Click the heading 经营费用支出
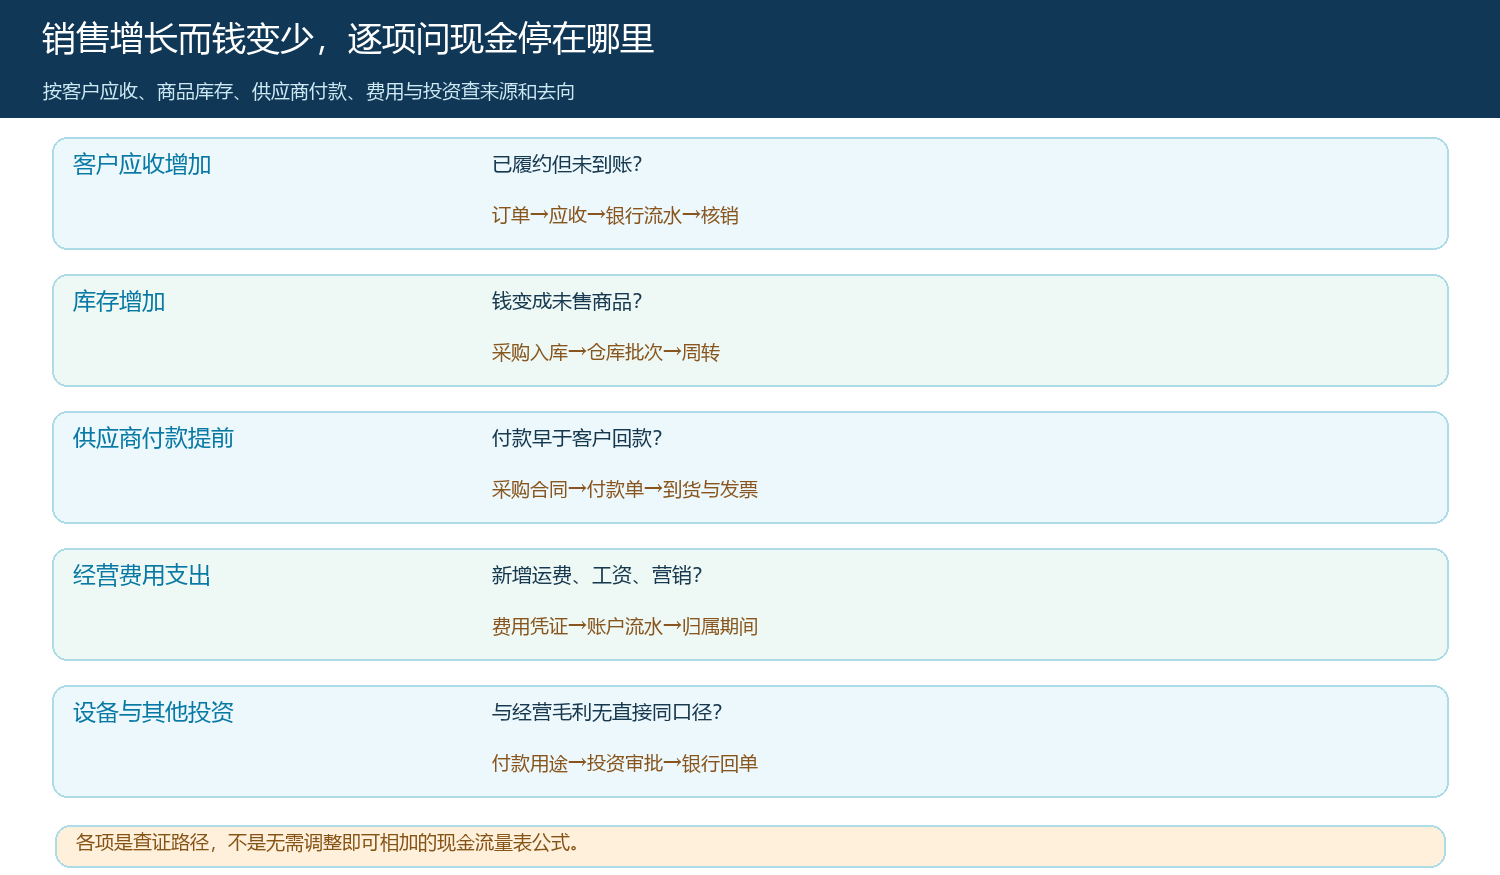The width and height of the screenshot is (1500, 875). click(x=142, y=576)
